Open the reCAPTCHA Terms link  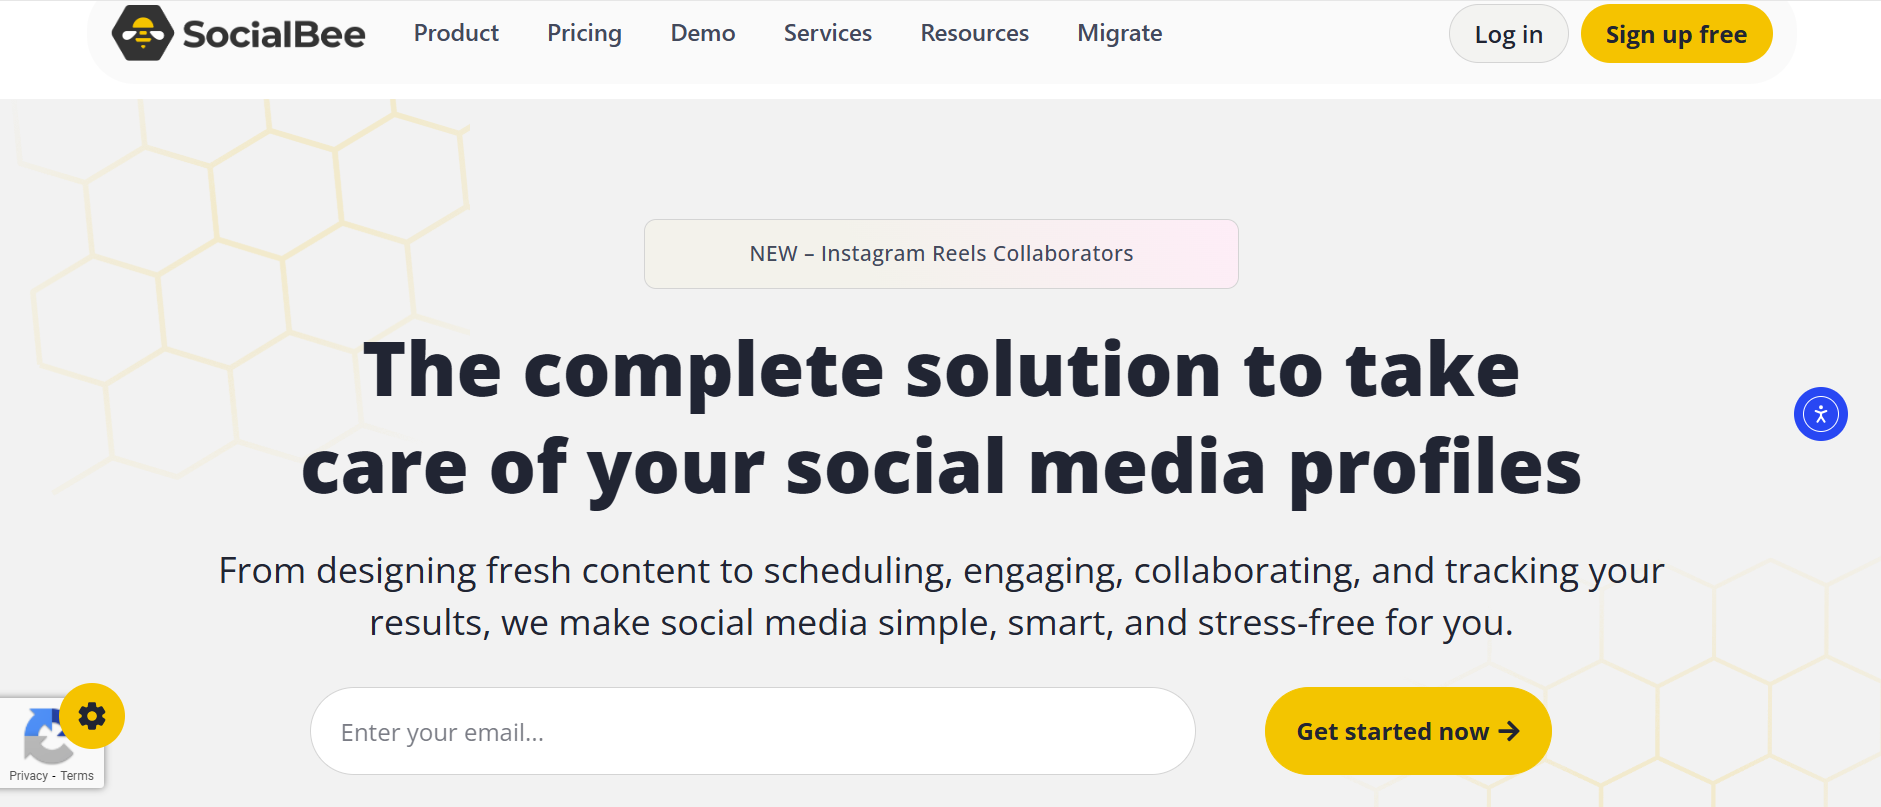(77, 776)
